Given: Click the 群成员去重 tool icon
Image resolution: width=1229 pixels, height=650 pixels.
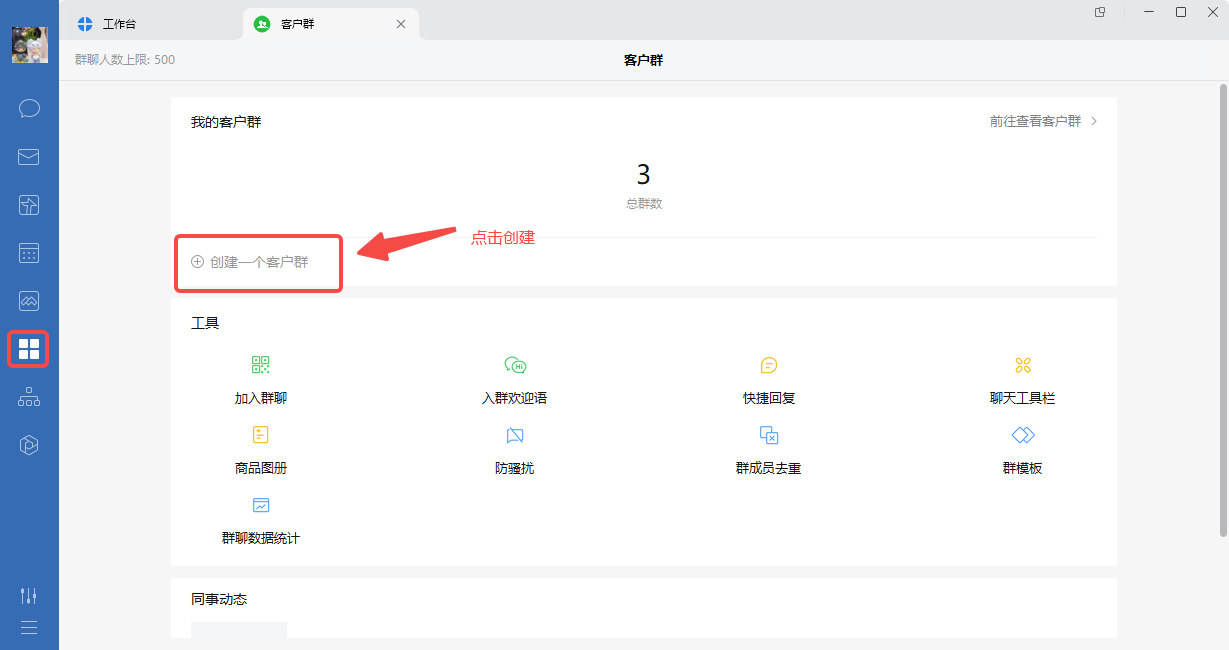Looking at the screenshot, I should (x=769, y=435).
